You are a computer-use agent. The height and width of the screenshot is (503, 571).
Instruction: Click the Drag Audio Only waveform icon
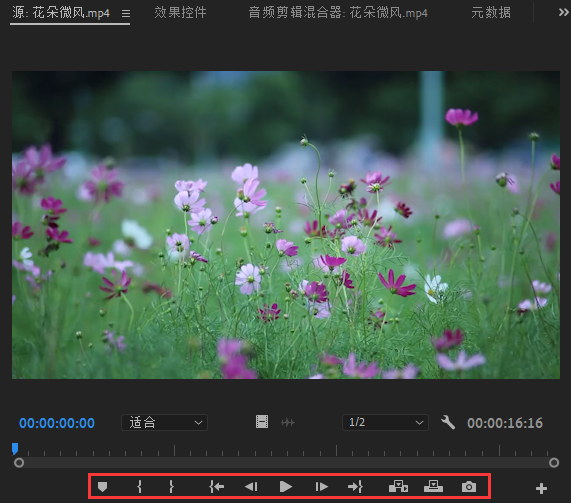click(x=288, y=423)
